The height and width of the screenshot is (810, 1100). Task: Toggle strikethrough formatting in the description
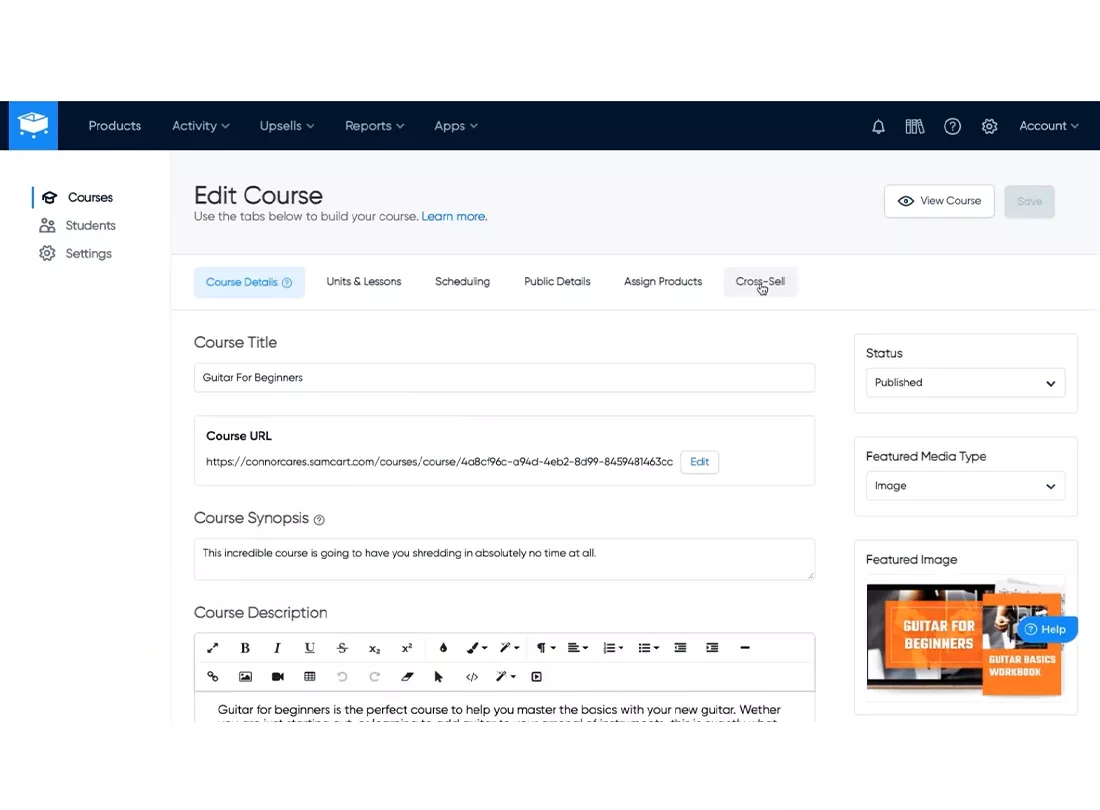pos(342,648)
